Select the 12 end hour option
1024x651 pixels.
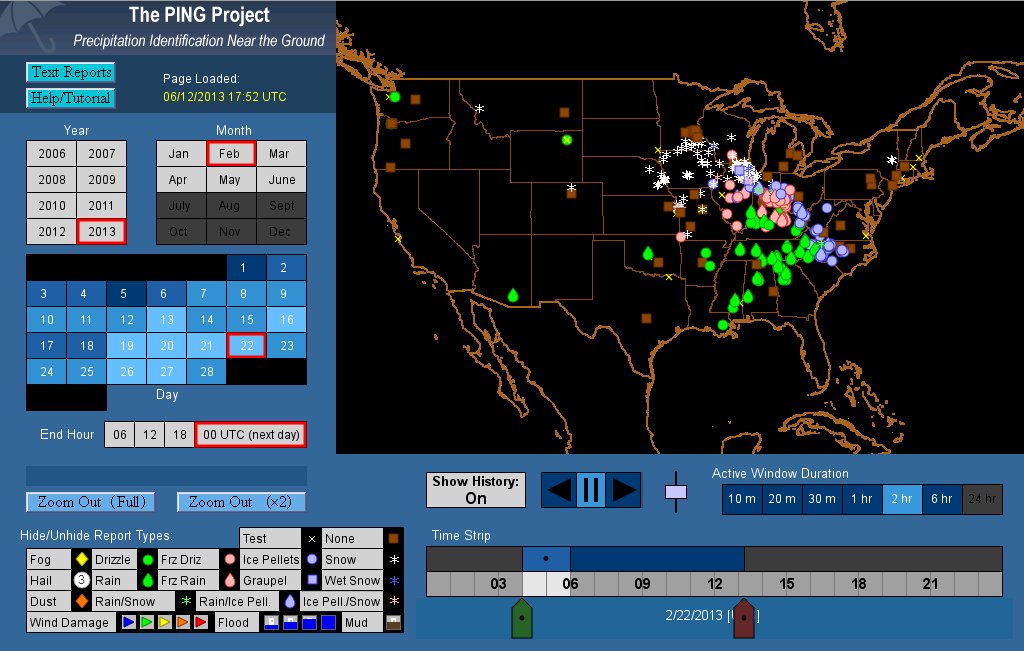pyautogui.click(x=150, y=434)
